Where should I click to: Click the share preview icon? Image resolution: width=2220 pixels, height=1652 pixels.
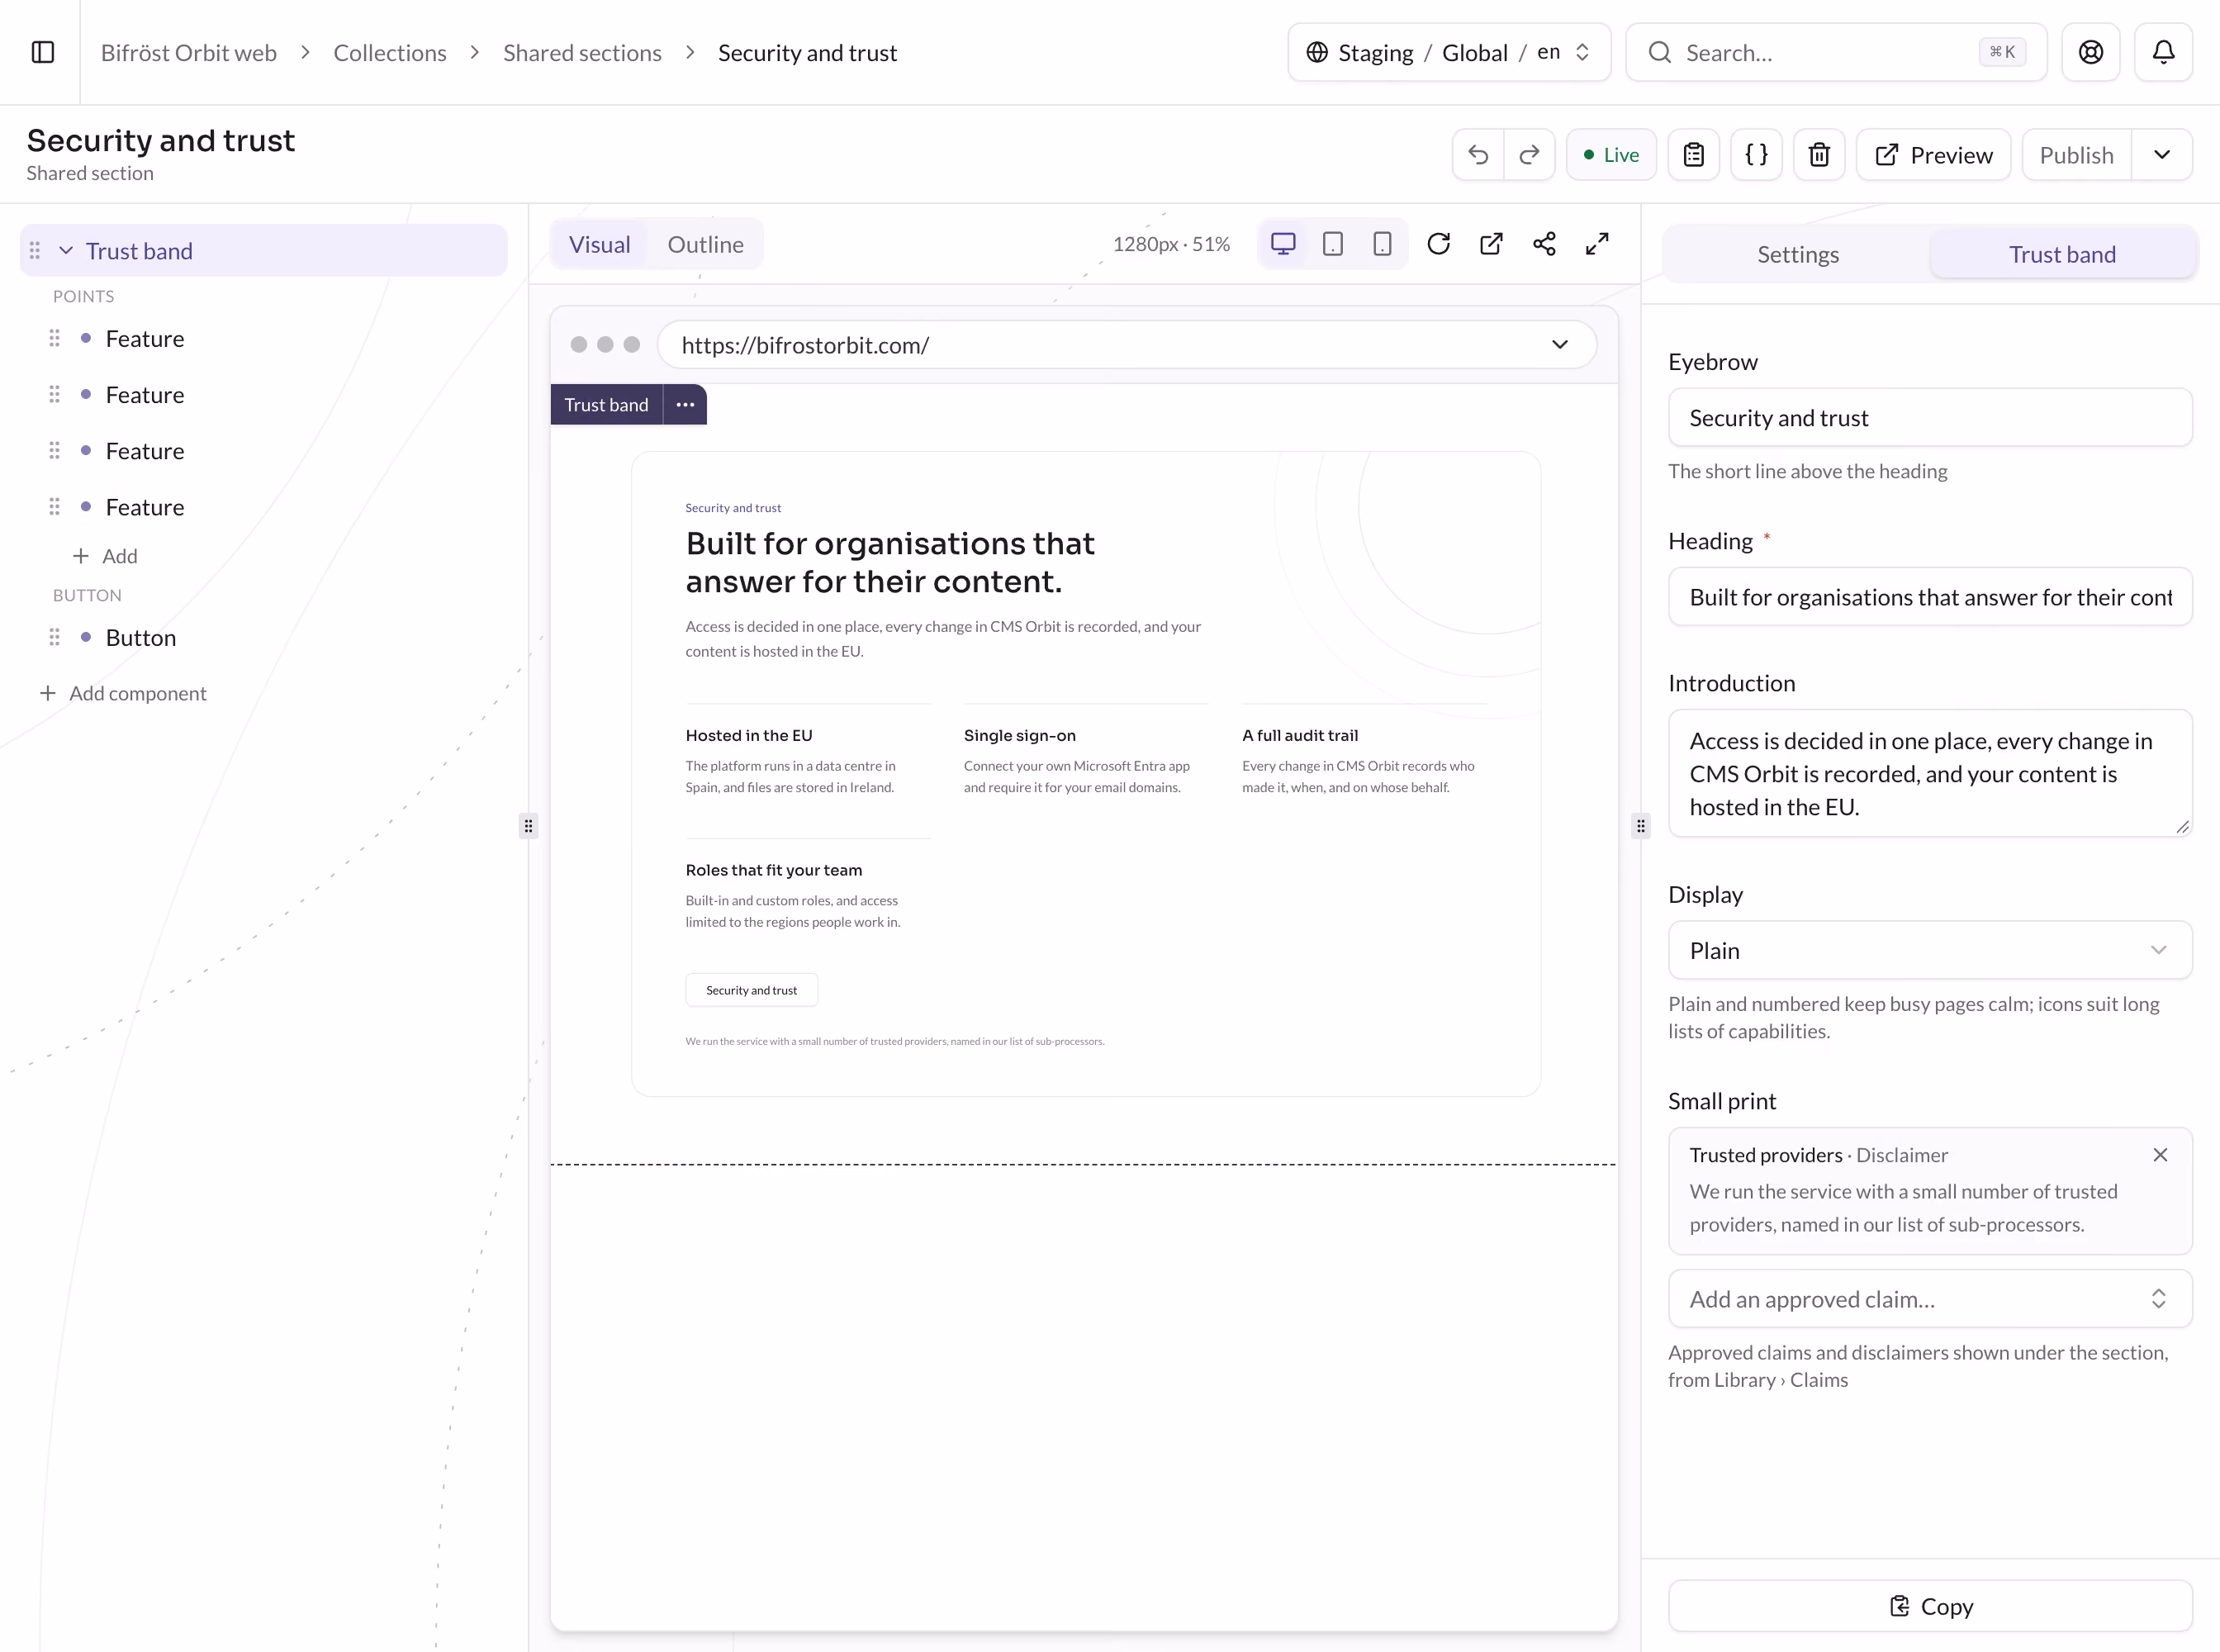point(1544,244)
